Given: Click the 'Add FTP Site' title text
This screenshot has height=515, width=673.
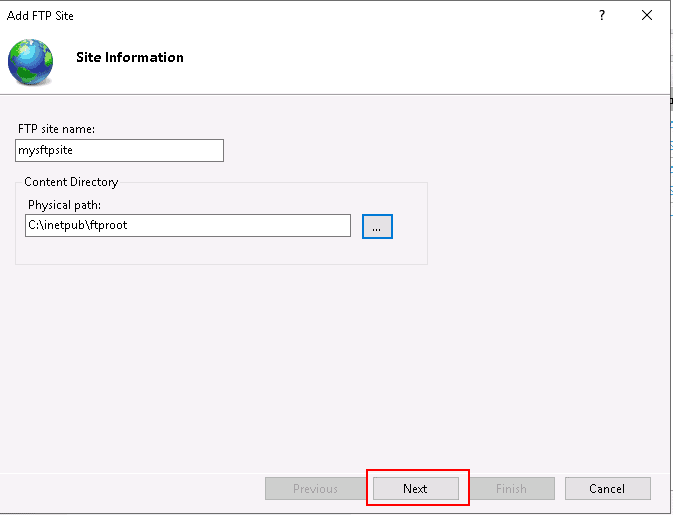Looking at the screenshot, I should coord(40,16).
